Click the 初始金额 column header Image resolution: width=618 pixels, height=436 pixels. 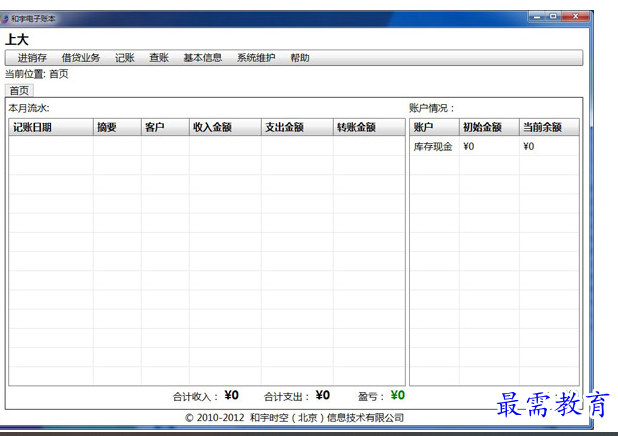(x=482, y=127)
